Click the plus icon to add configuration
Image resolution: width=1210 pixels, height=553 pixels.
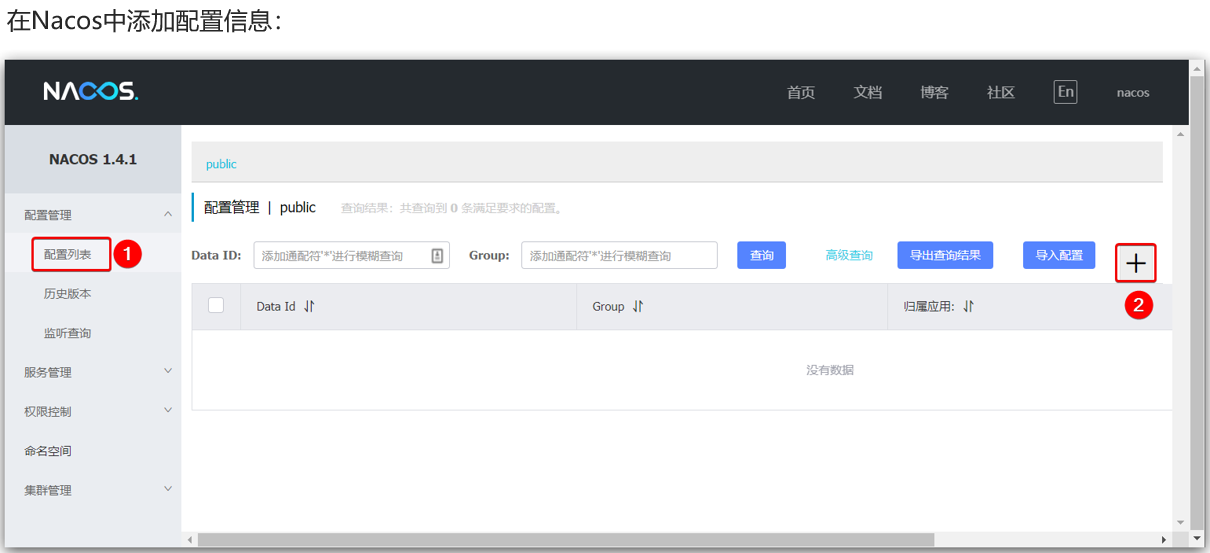tap(1135, 264)
